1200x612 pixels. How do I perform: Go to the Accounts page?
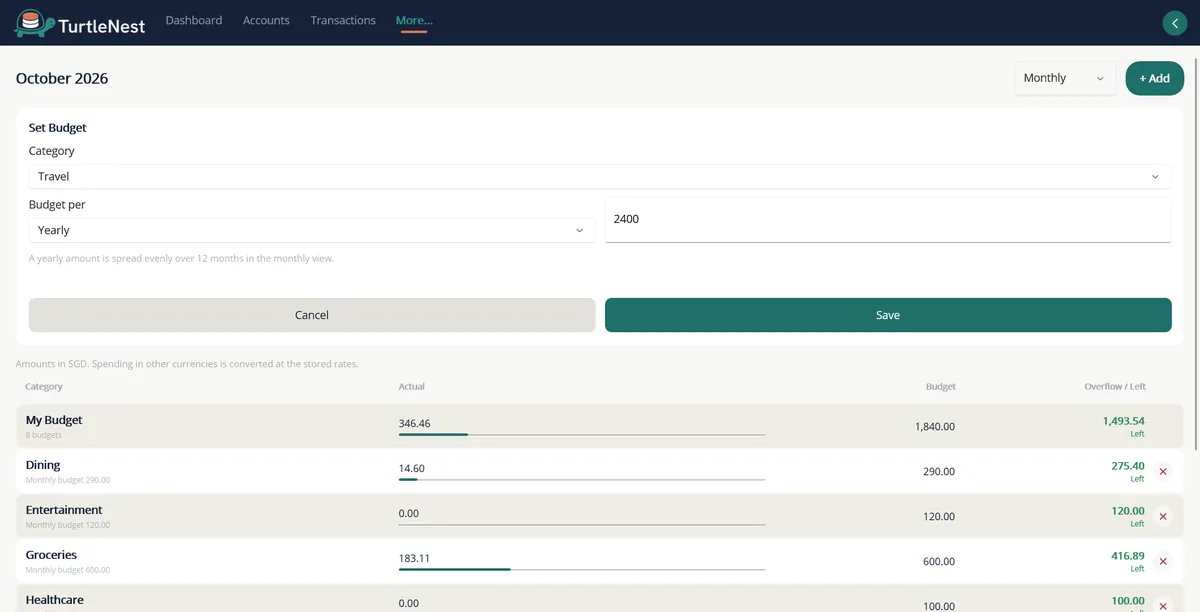coord(266,20)
